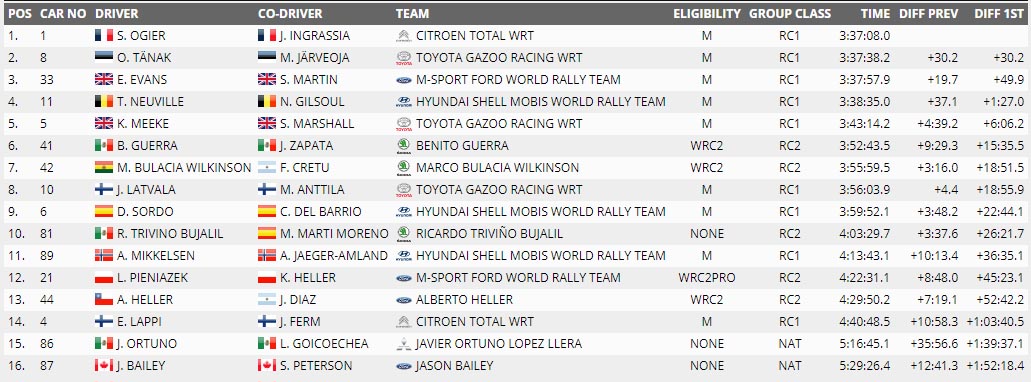The image size is (1031, 382).
Task: Click the Bolivian flag beside M. Bulacia Wilkinson
Action: 104,168
